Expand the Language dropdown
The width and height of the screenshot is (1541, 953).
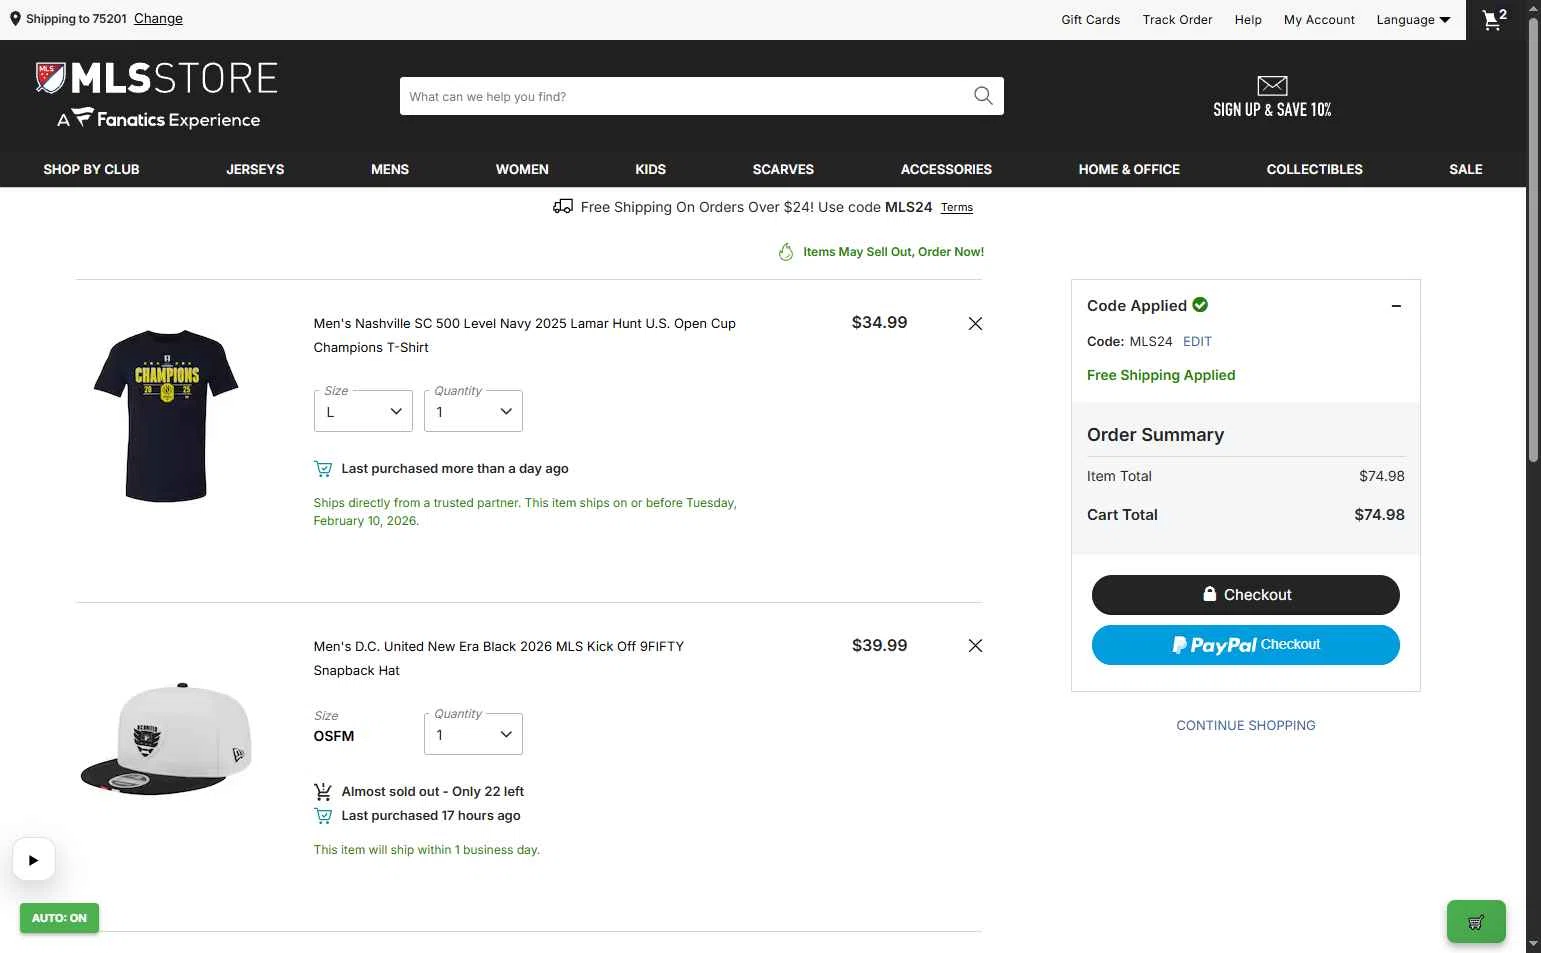coord(1413,20)
